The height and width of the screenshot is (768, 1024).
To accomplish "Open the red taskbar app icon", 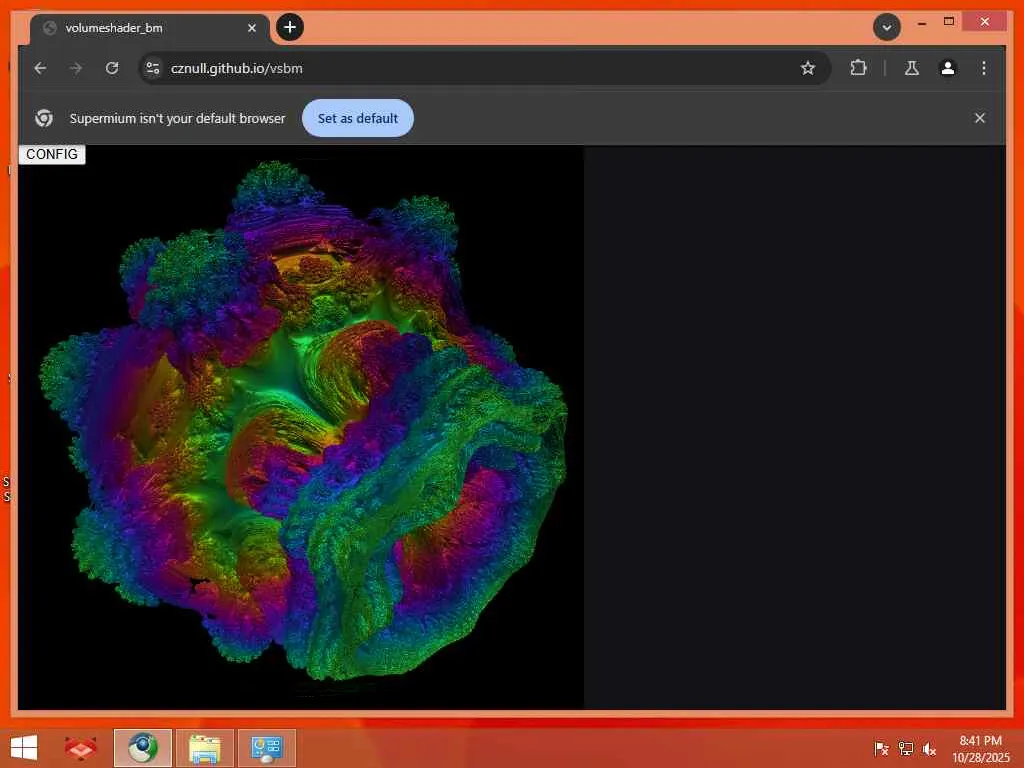I will click(x=81, y=748).
